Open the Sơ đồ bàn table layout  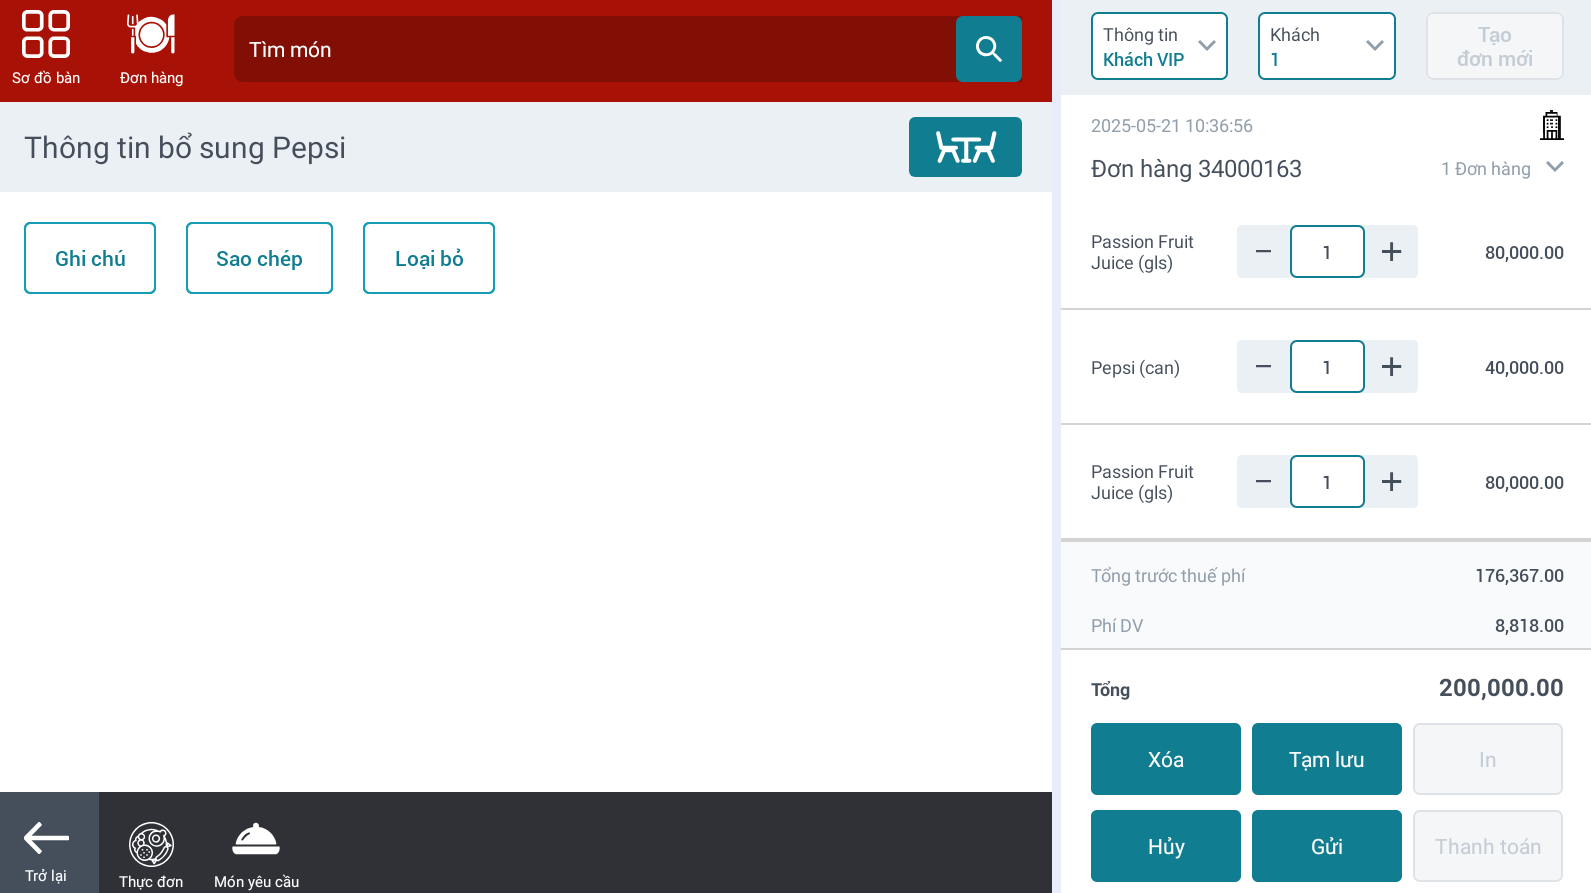click(x=46, y=49)
